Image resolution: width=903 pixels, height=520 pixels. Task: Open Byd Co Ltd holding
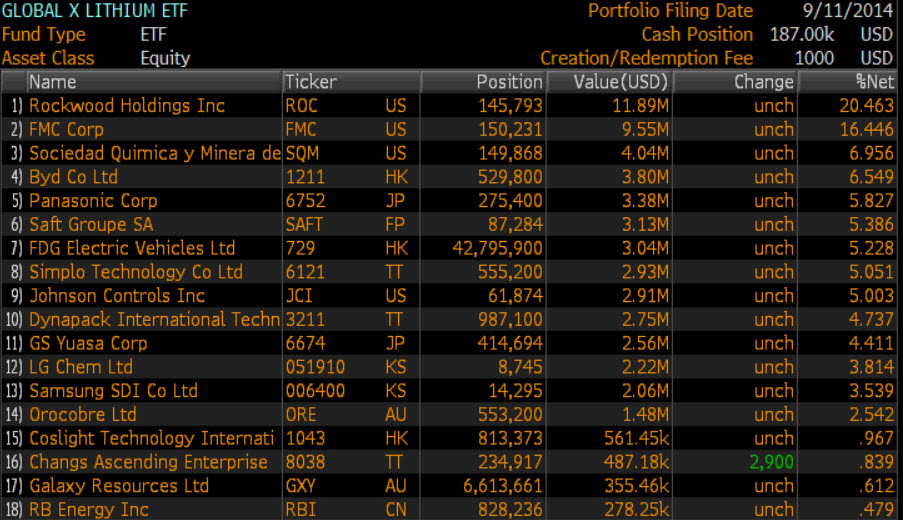(73, 177)
